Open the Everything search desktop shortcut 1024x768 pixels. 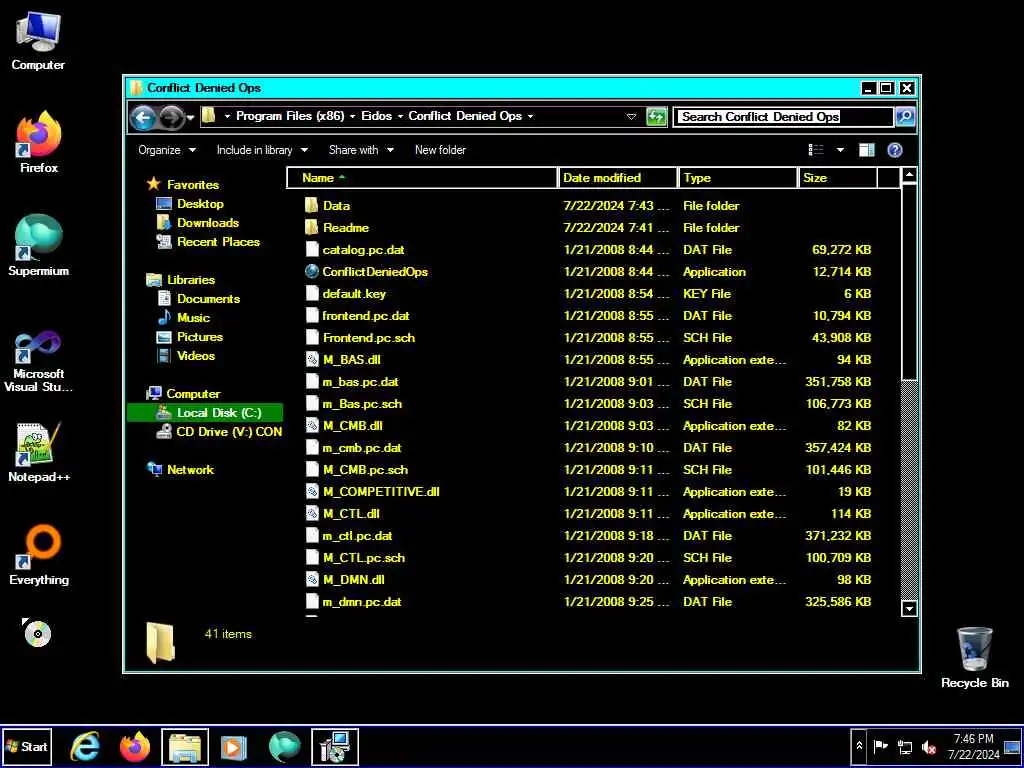tap(39, 555)
